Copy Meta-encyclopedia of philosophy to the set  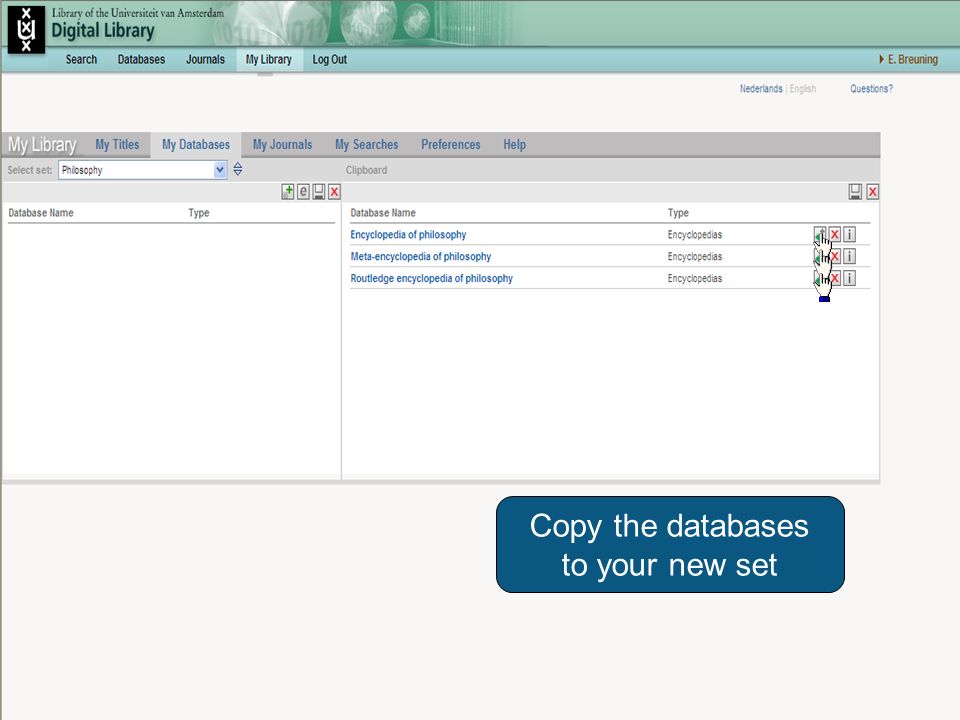click(819, 257)
